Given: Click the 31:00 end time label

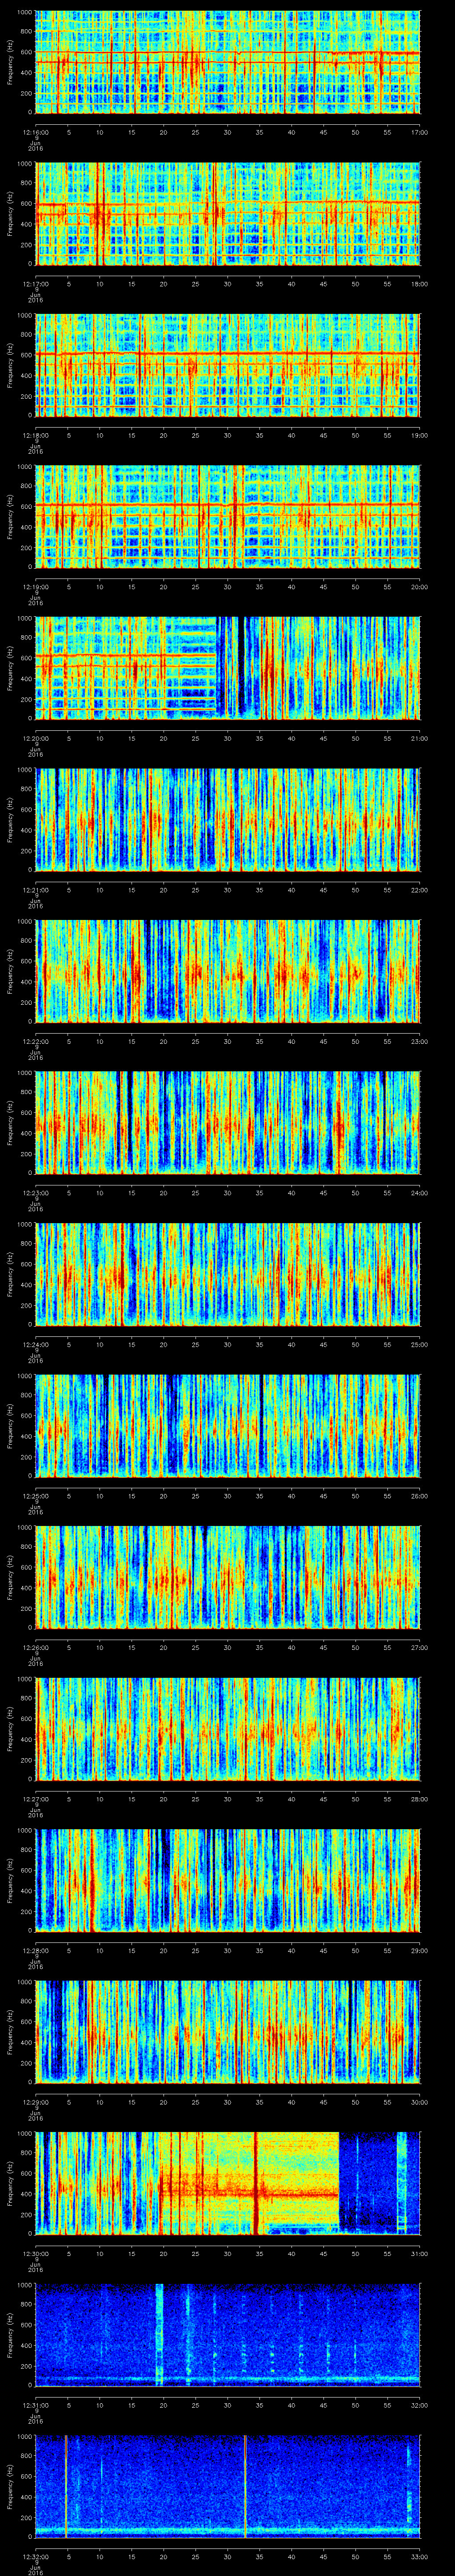Looking at the screenshot, I should click(x=419, y=2253).
